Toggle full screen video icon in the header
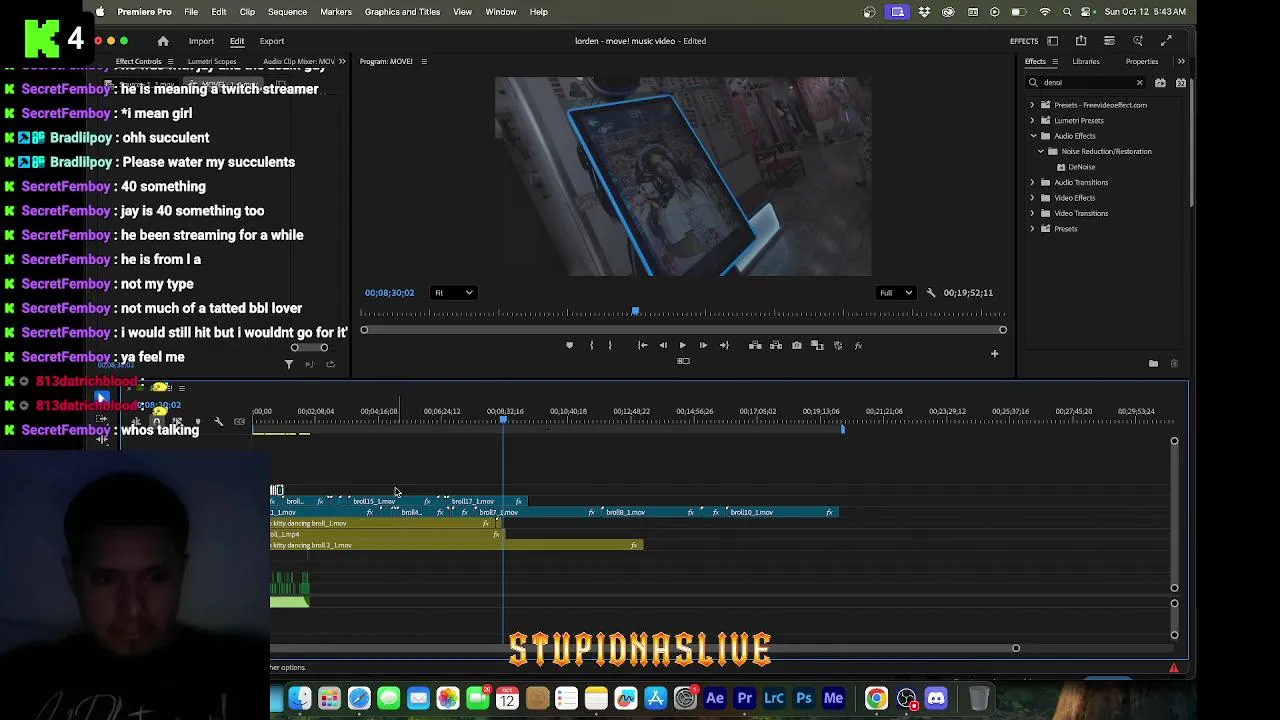The image size is (1280, 720). 1166,41
